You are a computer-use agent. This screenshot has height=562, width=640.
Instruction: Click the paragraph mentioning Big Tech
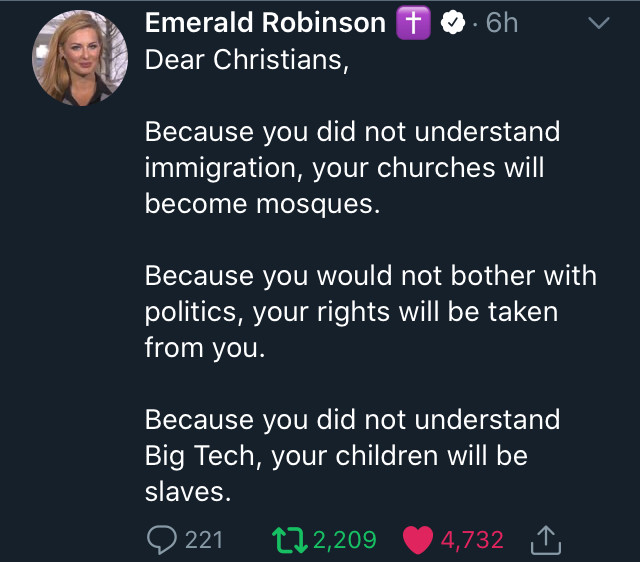point(352,455)
